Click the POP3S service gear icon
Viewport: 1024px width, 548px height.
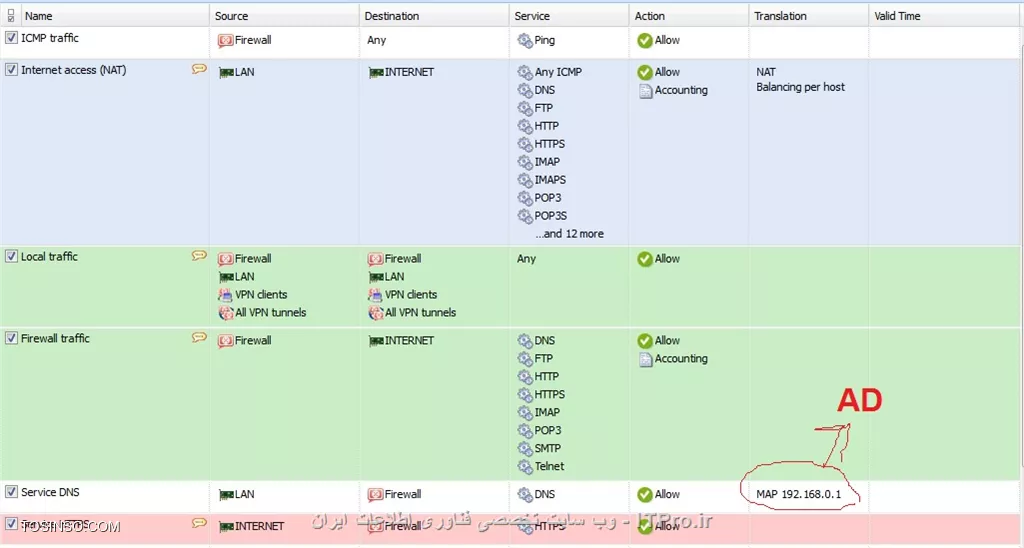tap(525, 216)
